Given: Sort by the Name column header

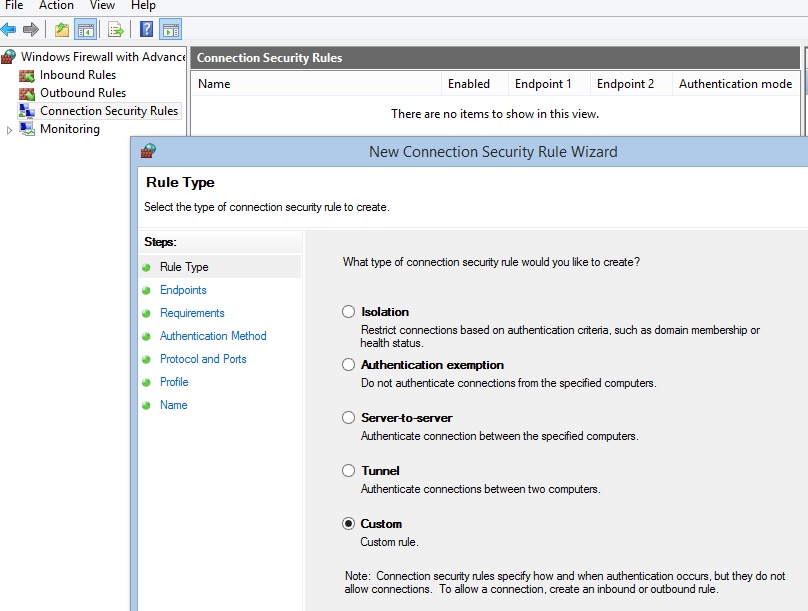Looking at the screenshot, I should [316, 83].
